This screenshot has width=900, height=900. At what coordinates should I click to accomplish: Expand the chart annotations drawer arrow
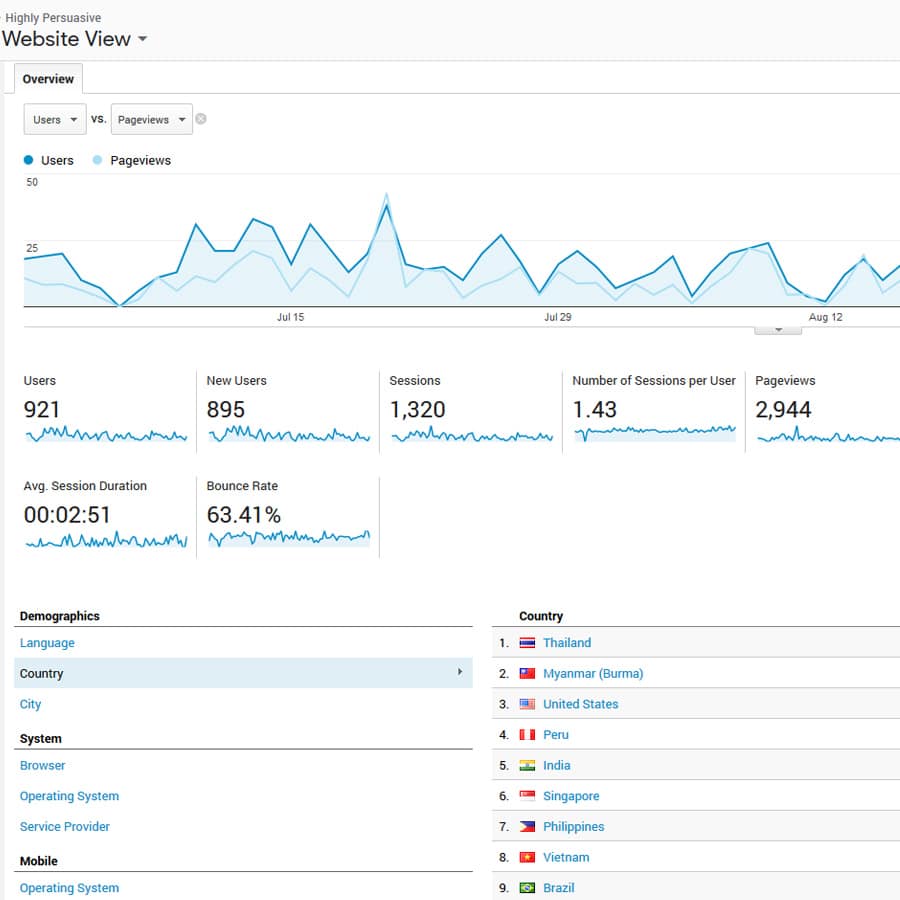[x=778, y=330]
